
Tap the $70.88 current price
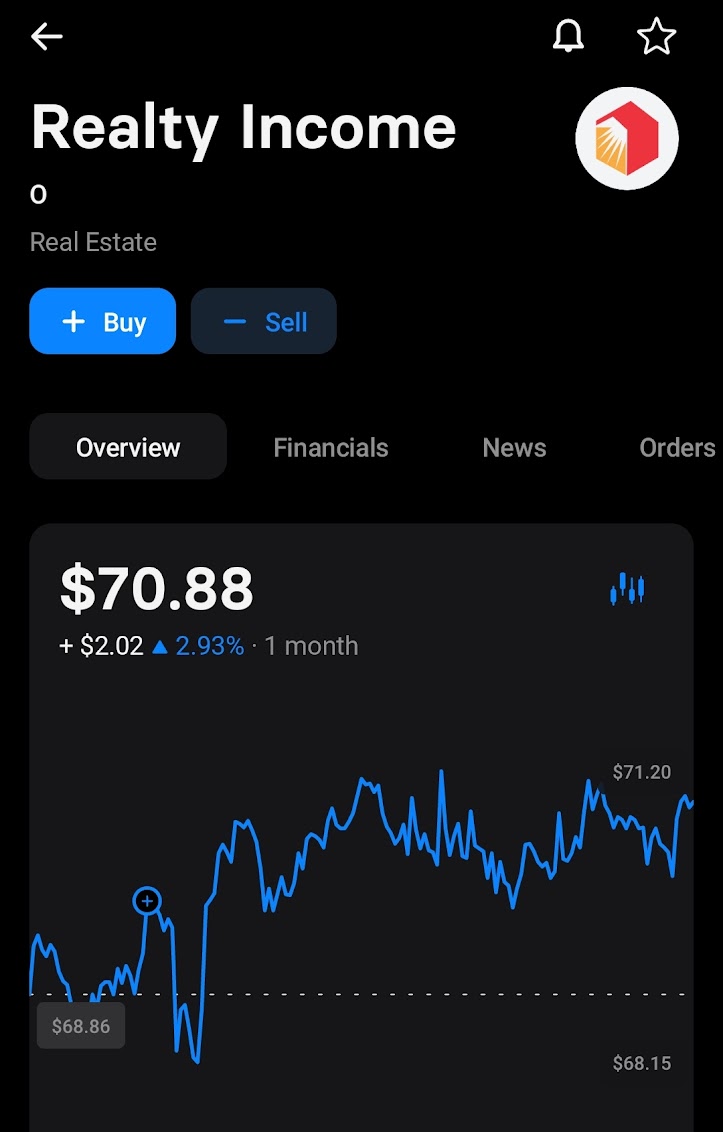pos(157,589)
